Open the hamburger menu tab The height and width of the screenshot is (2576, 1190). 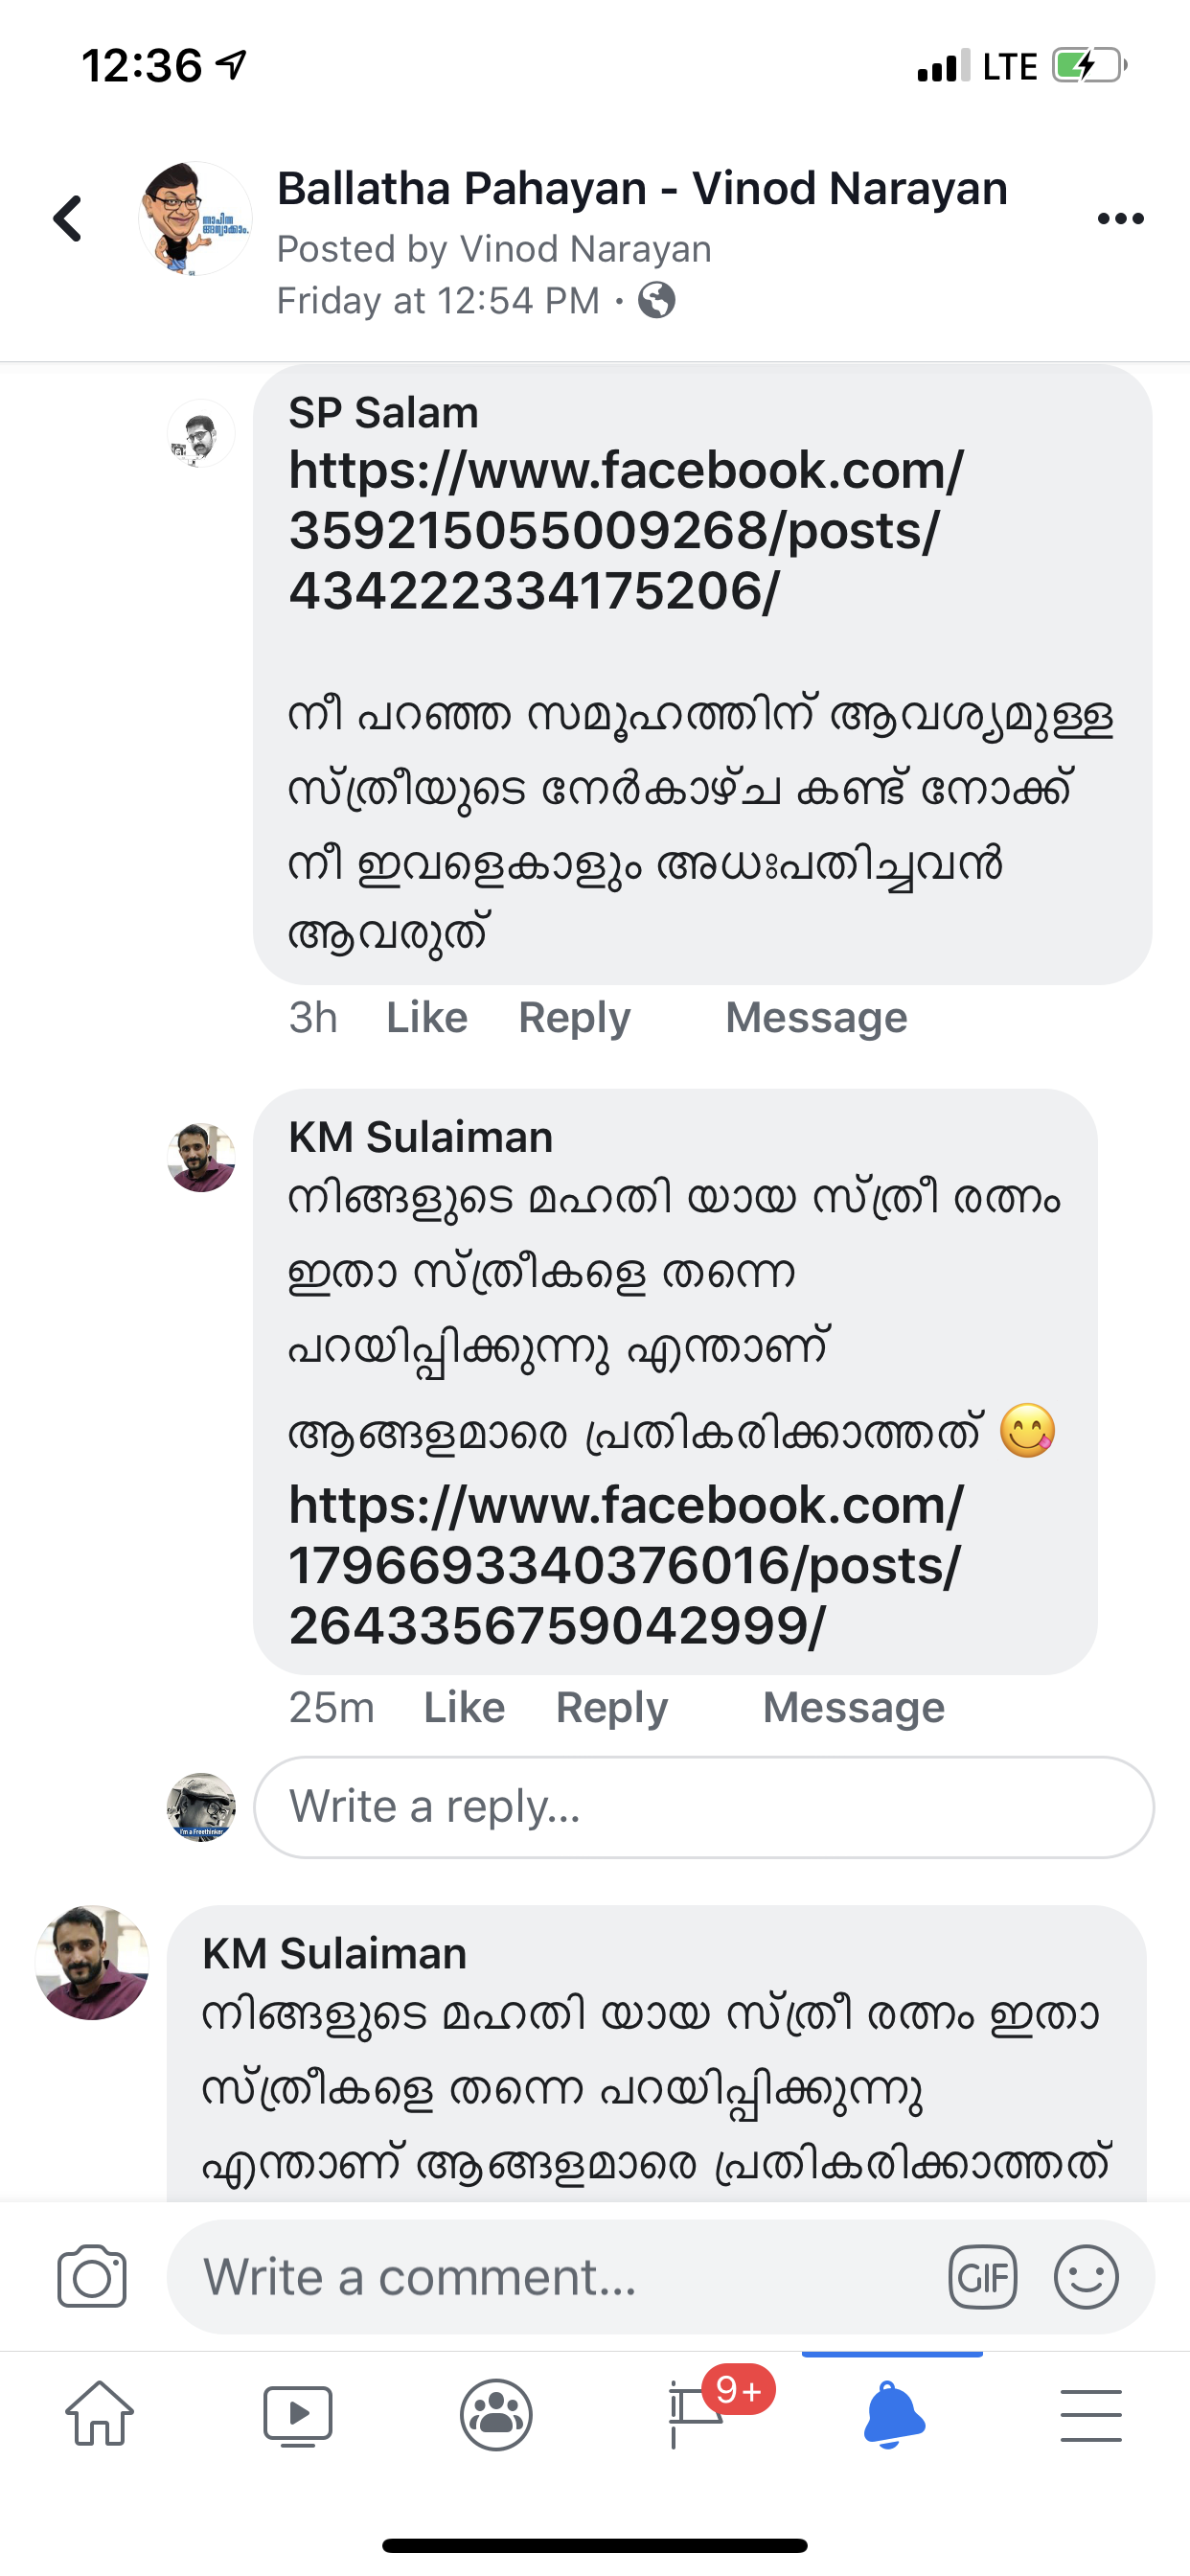[1091, 2414]
